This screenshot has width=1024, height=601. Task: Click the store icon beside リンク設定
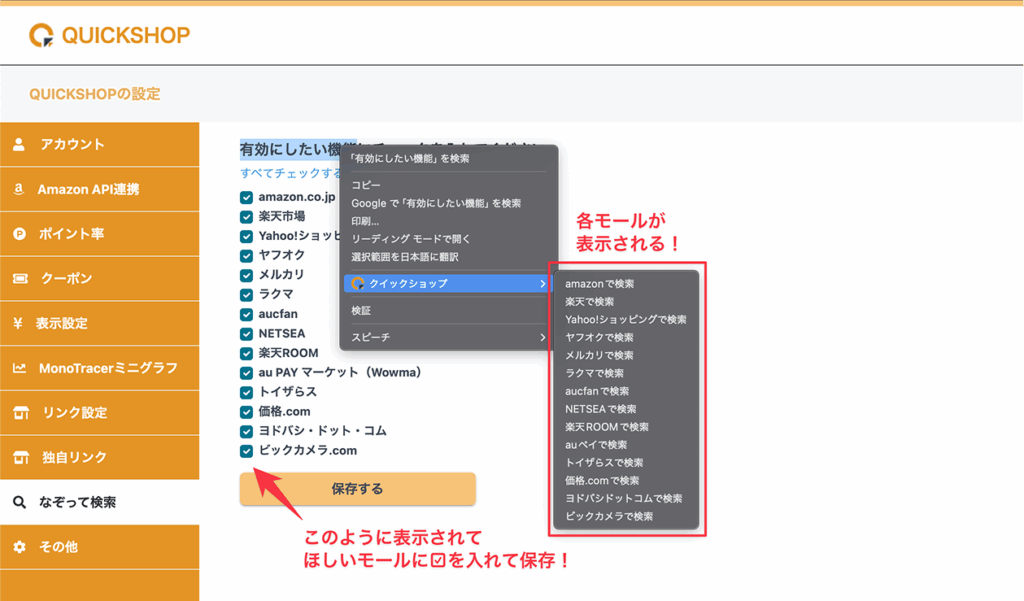(21, 412)
